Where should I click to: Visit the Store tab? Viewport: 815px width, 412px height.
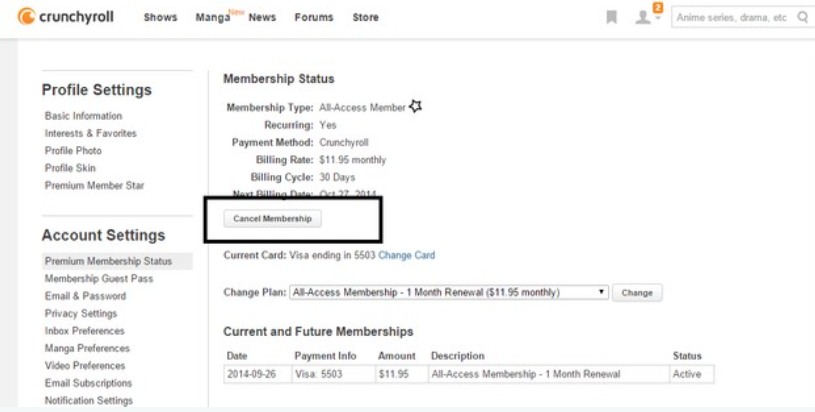365,17
